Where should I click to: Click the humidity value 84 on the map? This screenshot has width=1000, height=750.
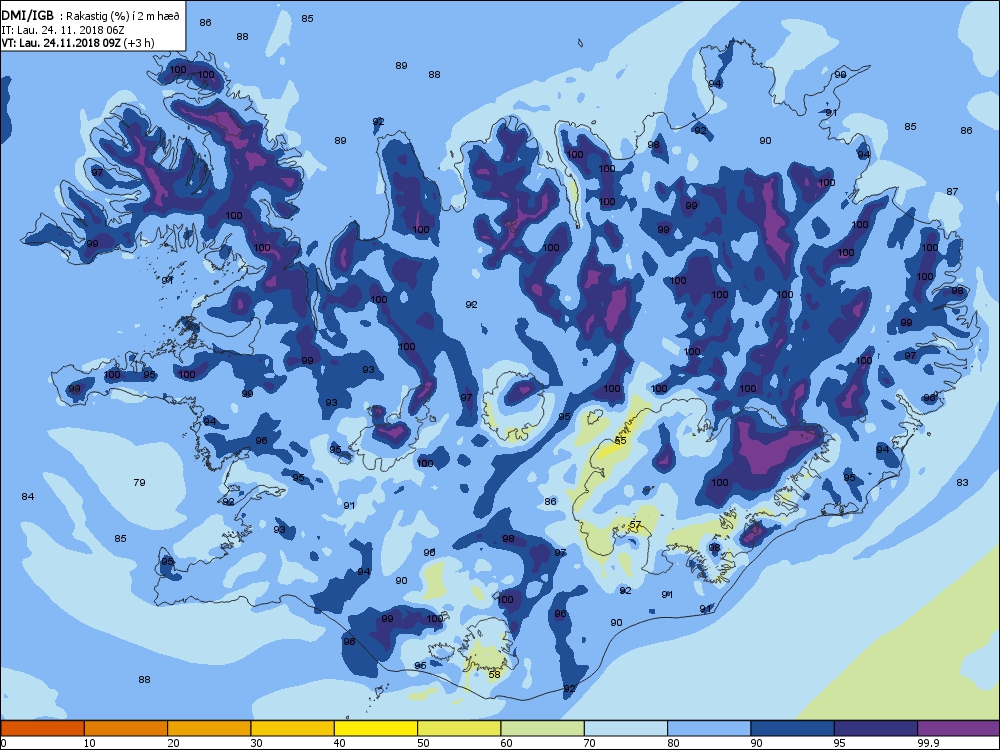27,496
